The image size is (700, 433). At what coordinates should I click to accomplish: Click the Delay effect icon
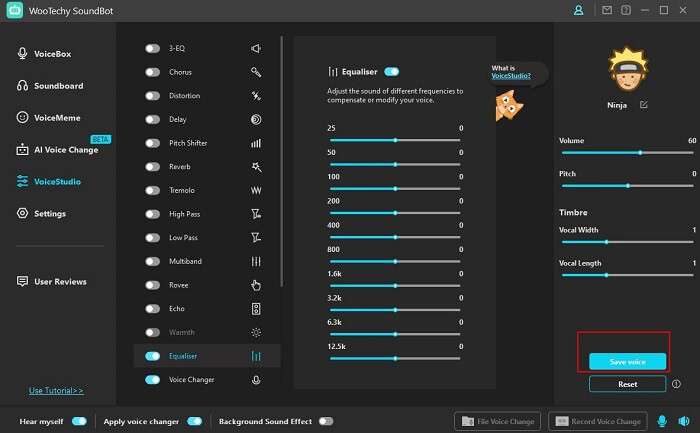click(x=256, y=119)
